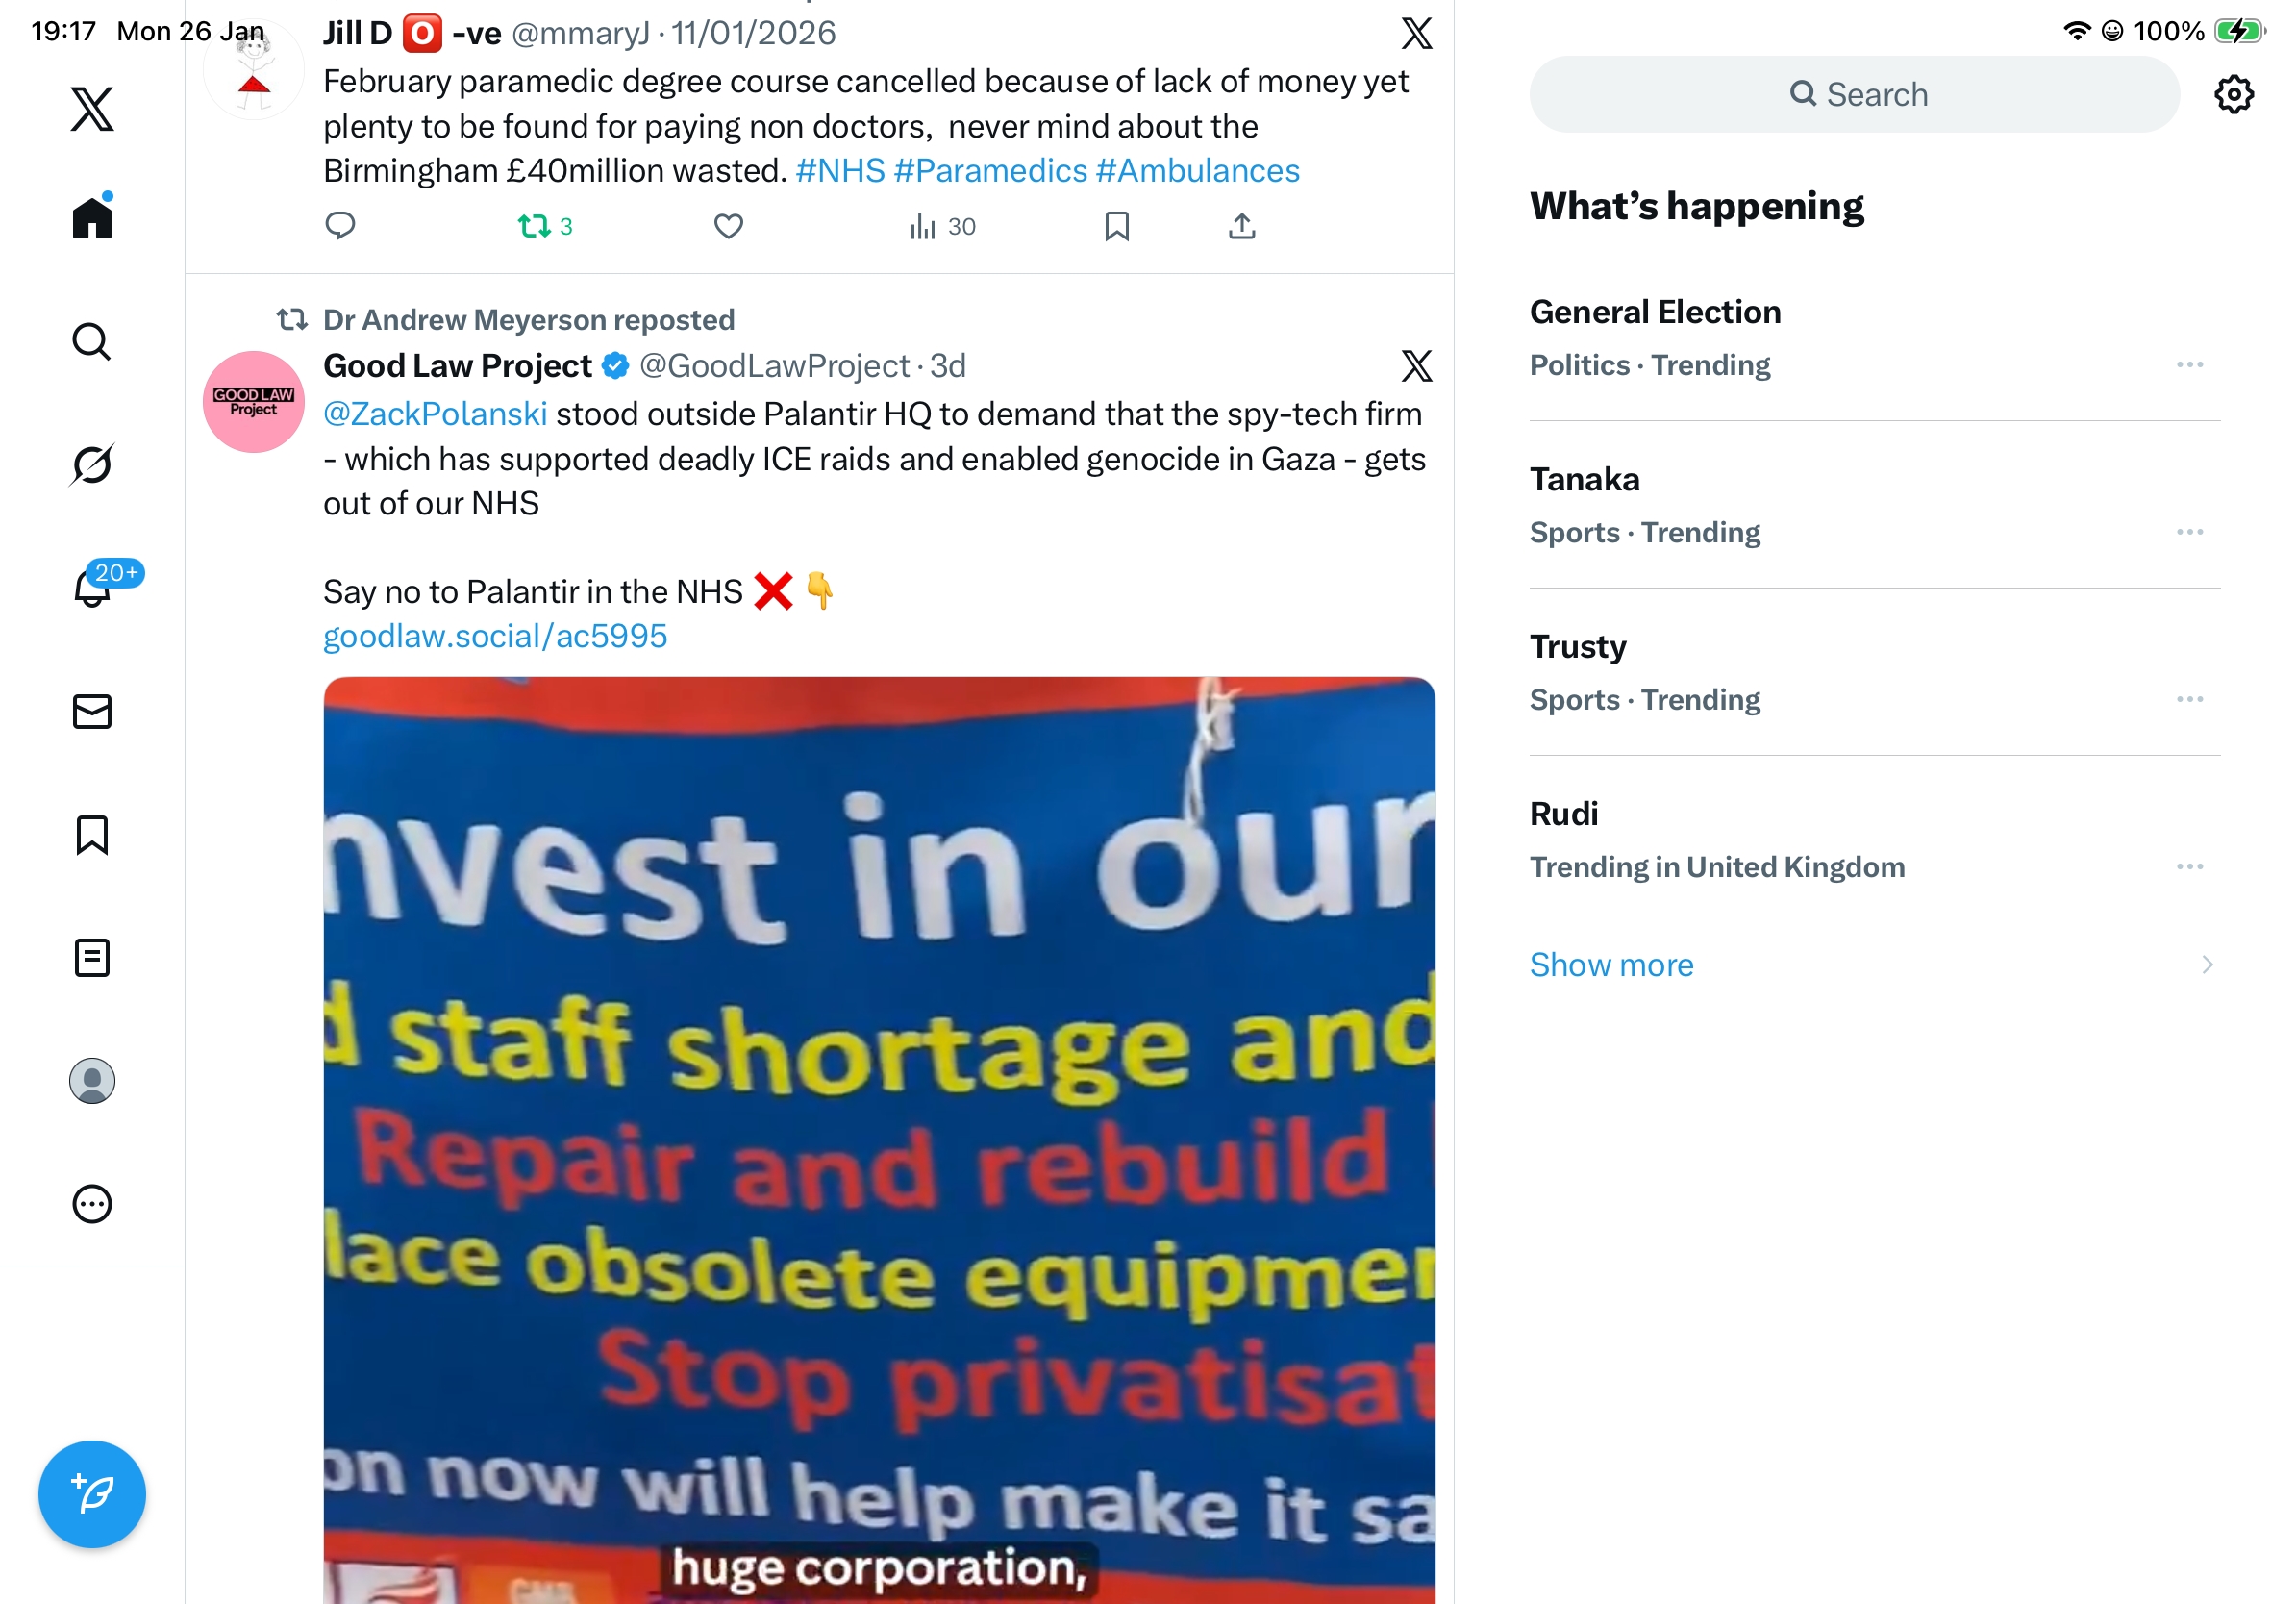Open the goodlaw.social/ac5995 link

click(x=495, y=636)
